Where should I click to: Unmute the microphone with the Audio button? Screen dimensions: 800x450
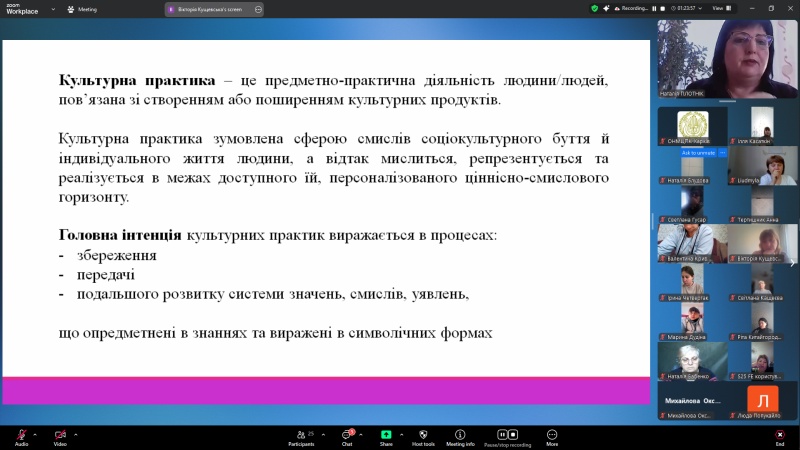click(x=21, y=435)
